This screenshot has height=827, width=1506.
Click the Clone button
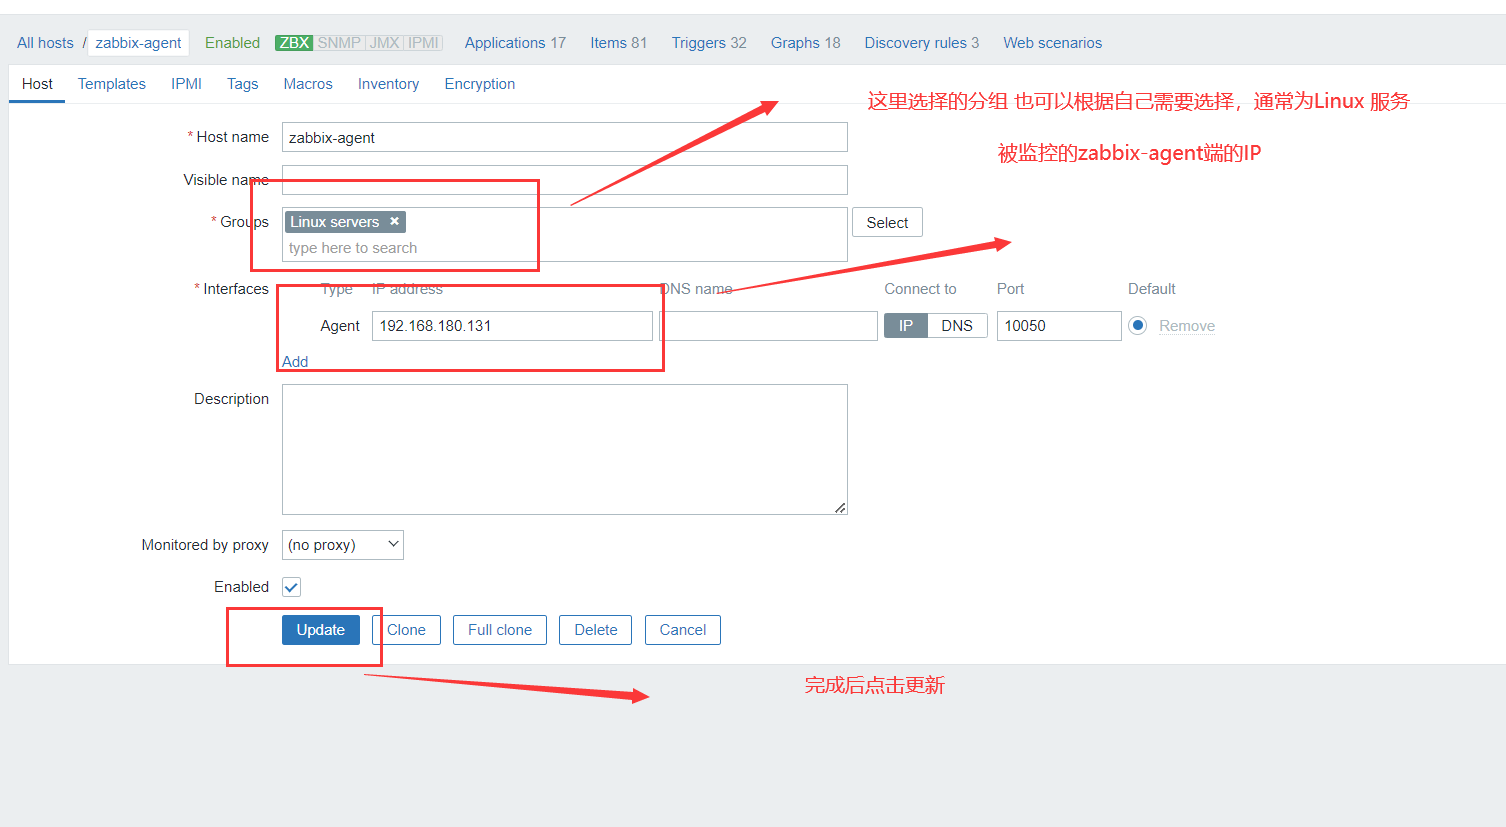point(406,630)
